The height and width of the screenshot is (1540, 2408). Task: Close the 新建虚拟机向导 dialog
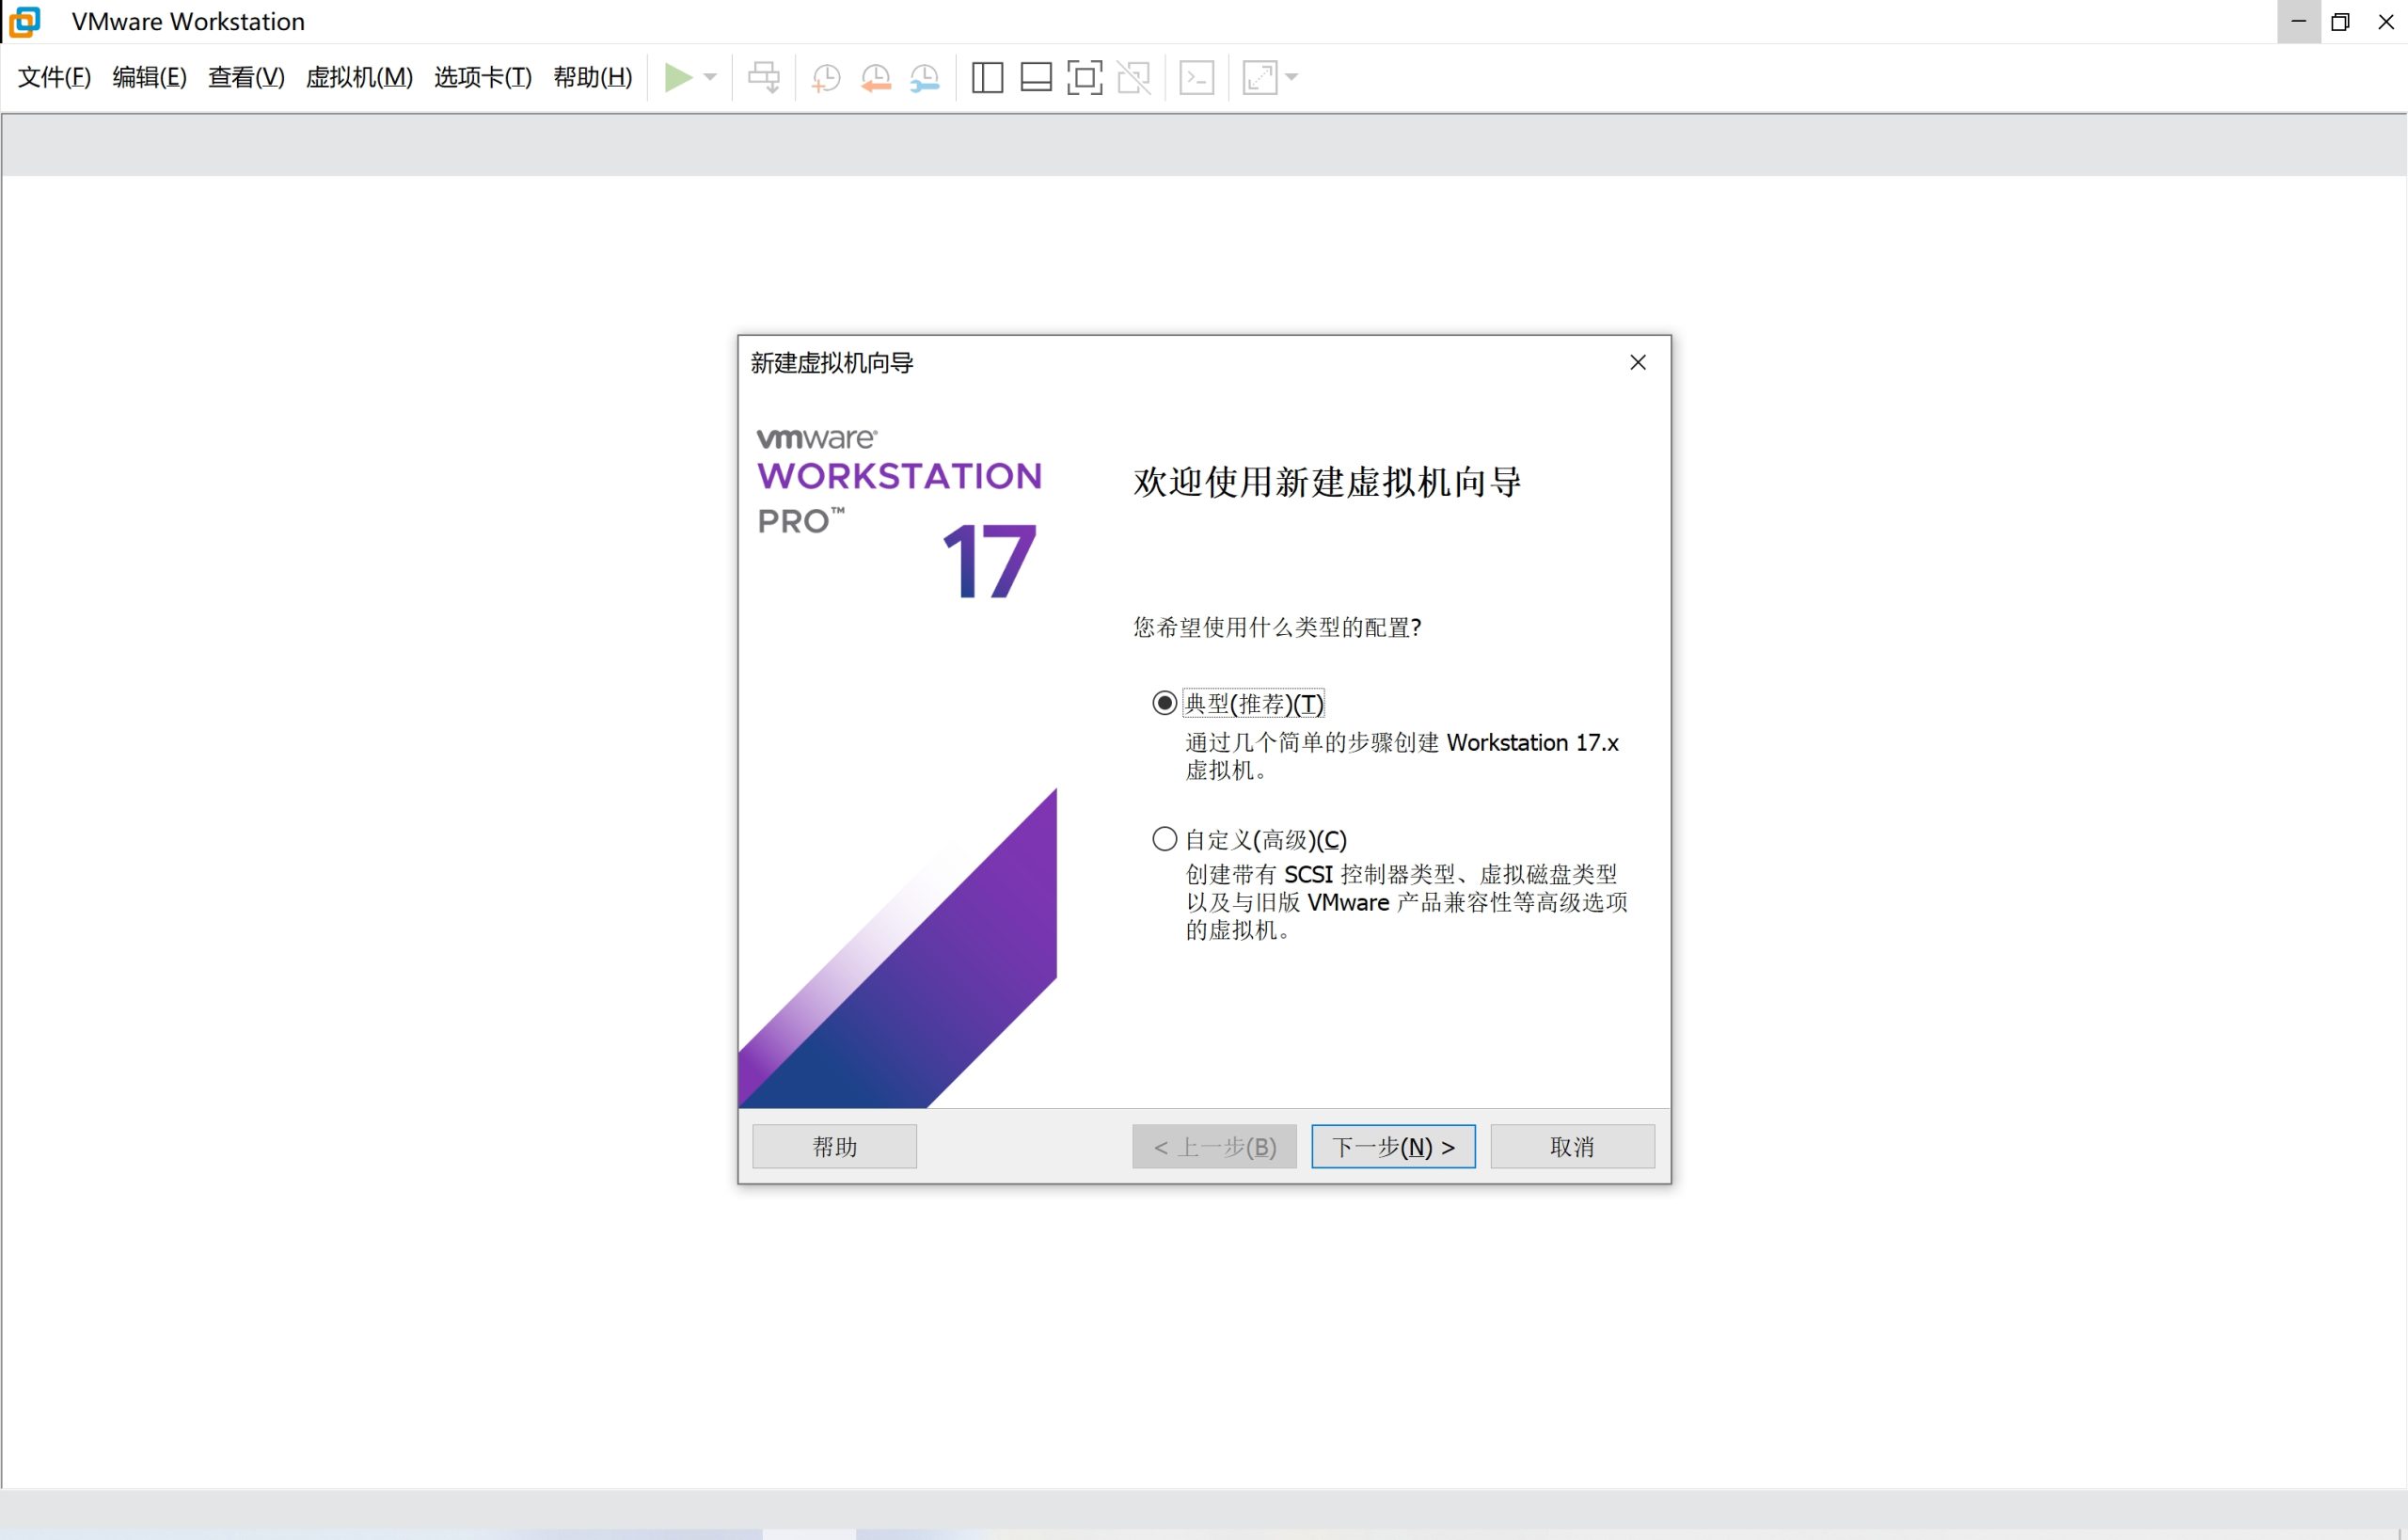point(1638,362)
